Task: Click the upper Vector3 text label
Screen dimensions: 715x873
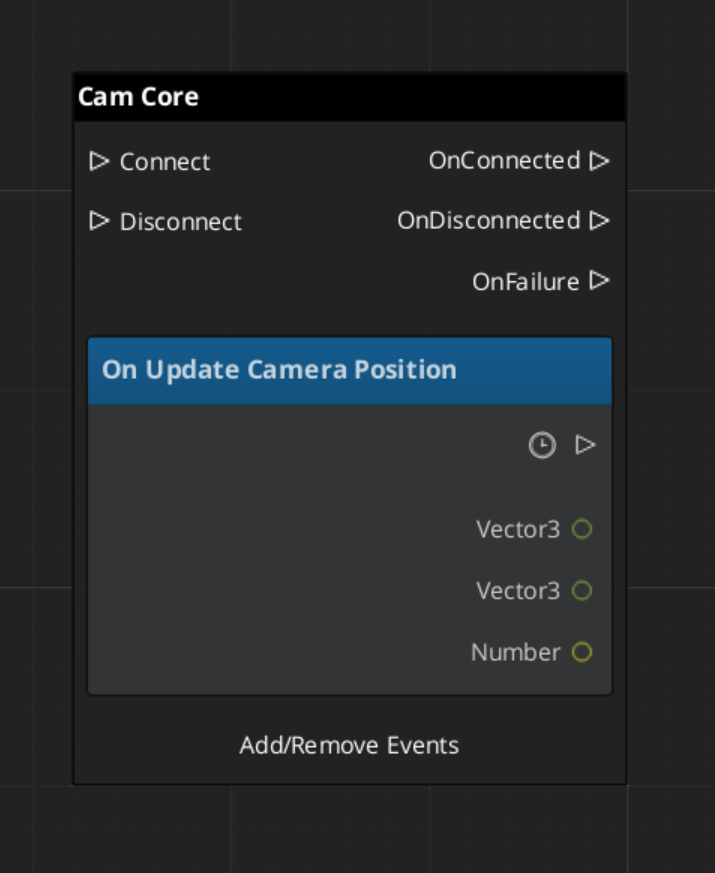Action: tap(518, 529)
